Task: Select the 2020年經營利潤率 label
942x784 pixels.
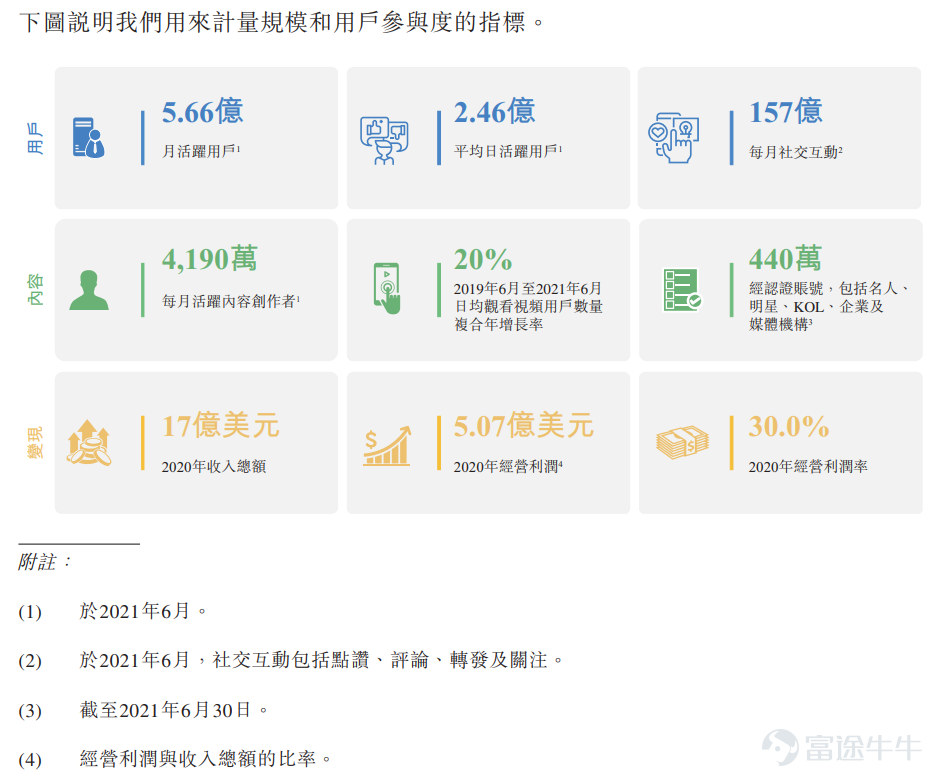Action: (x=807, y=466)
